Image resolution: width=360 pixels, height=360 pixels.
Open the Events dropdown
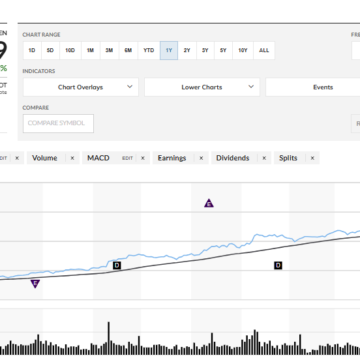coord(313,87)
